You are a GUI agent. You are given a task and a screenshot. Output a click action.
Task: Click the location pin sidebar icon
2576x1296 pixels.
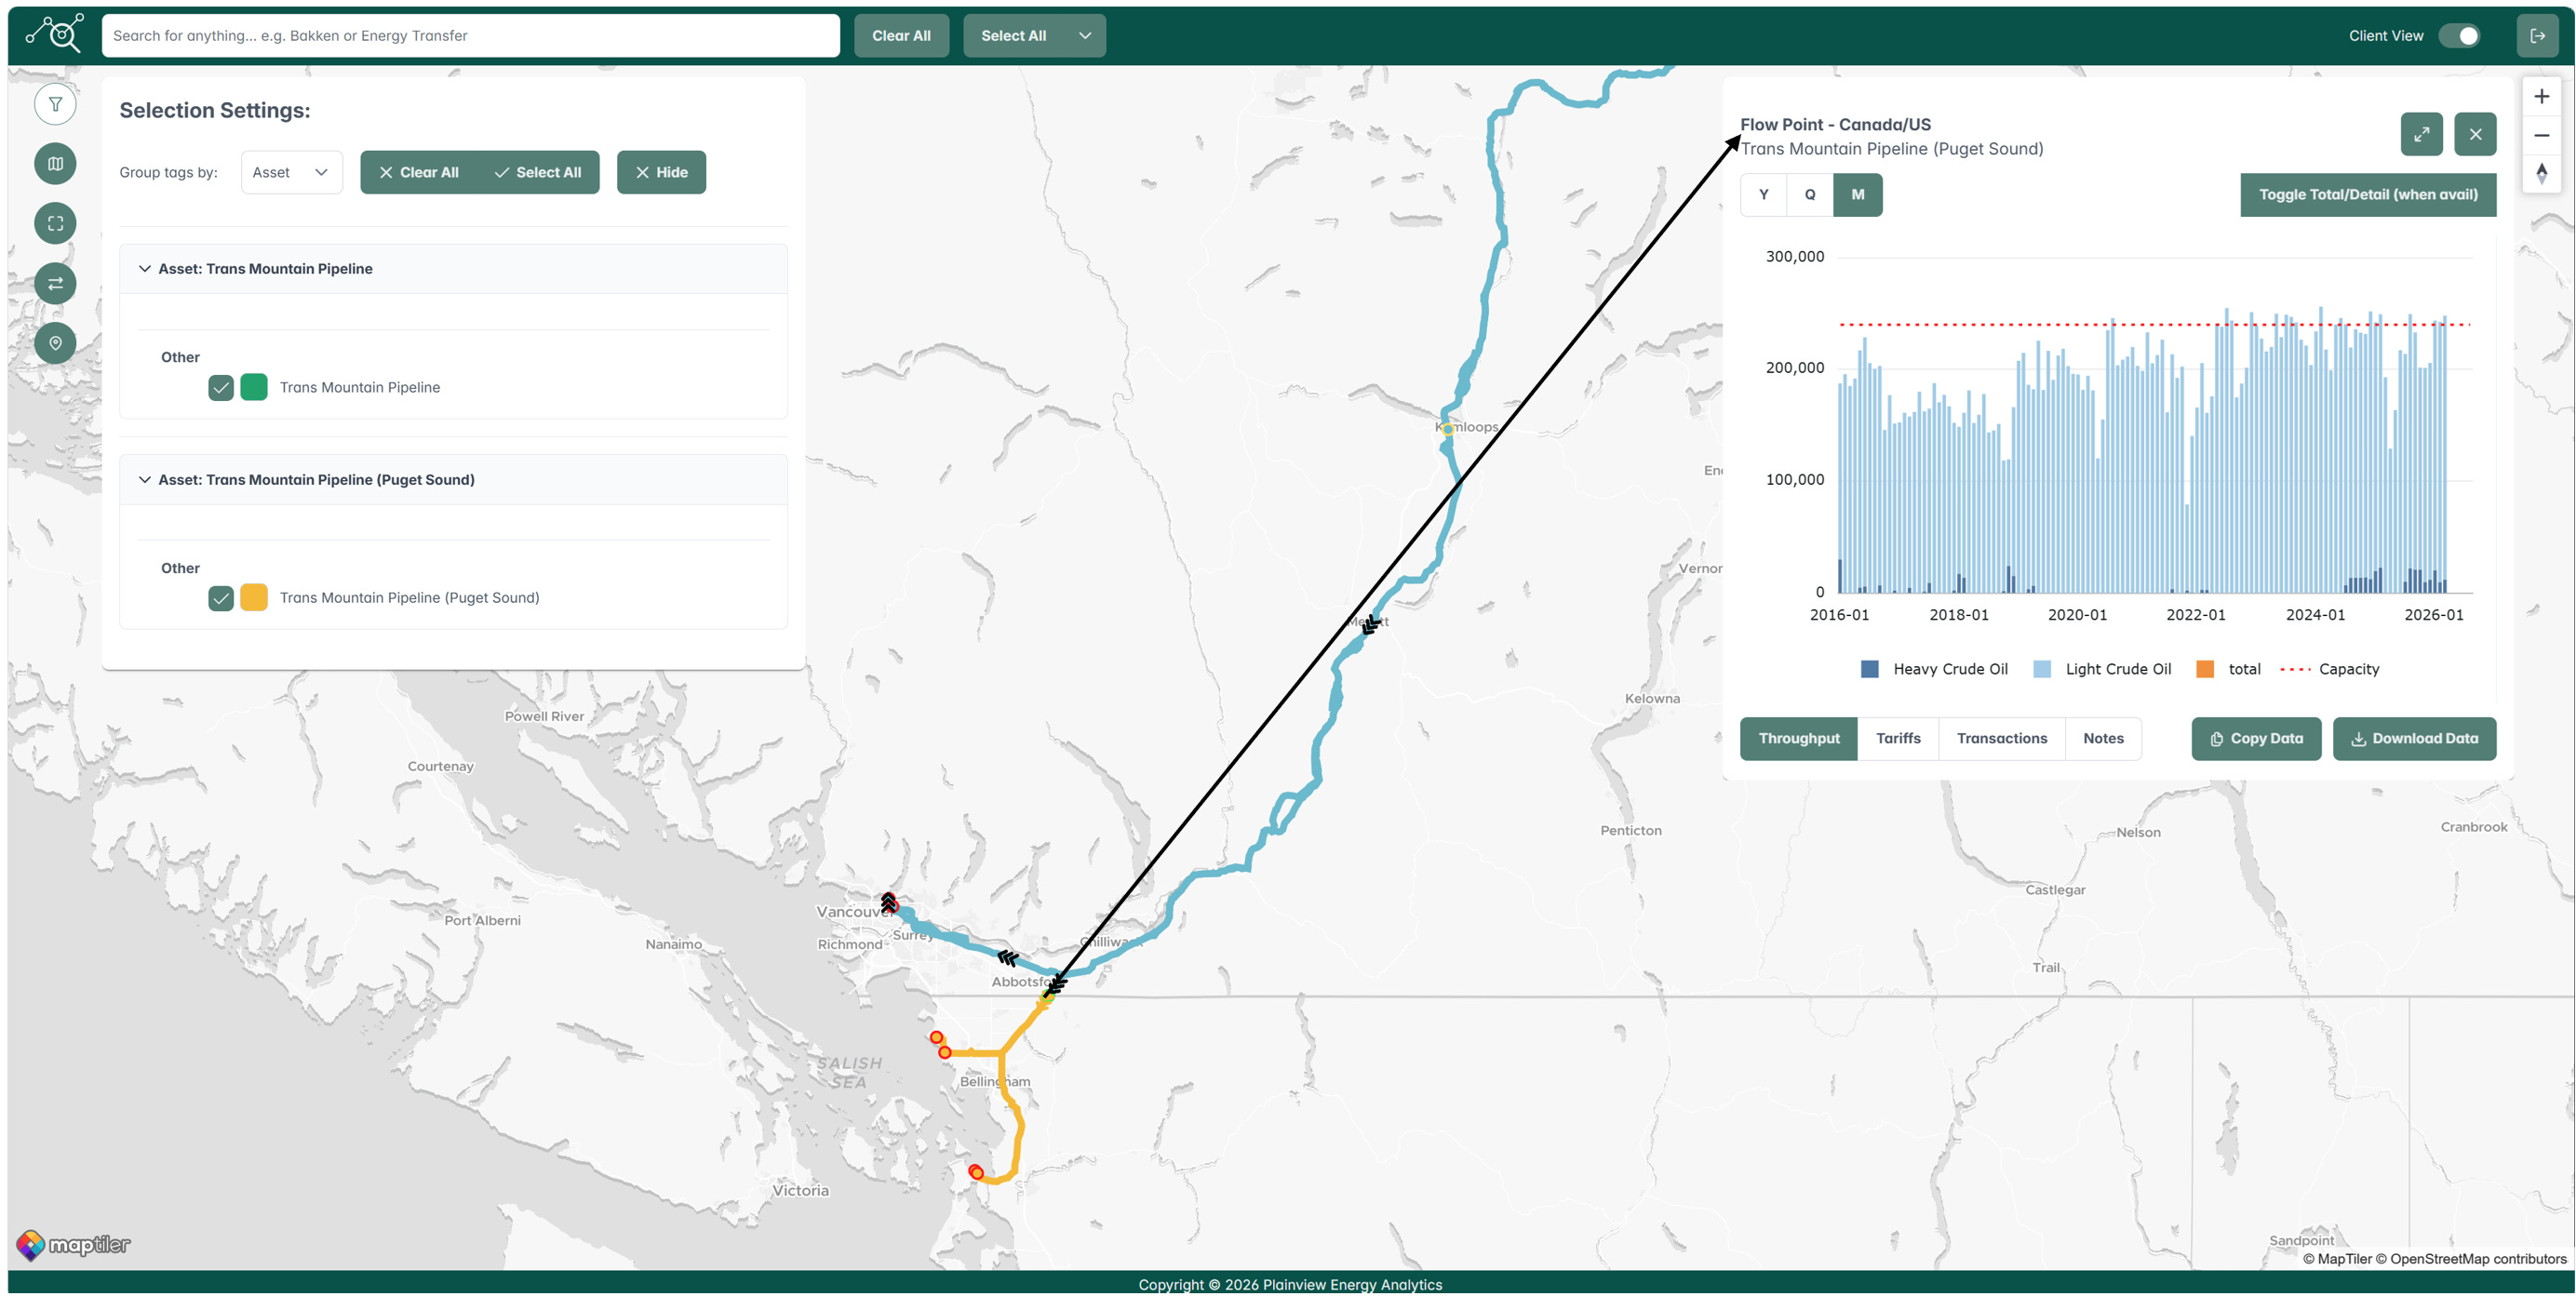(55, 344)
